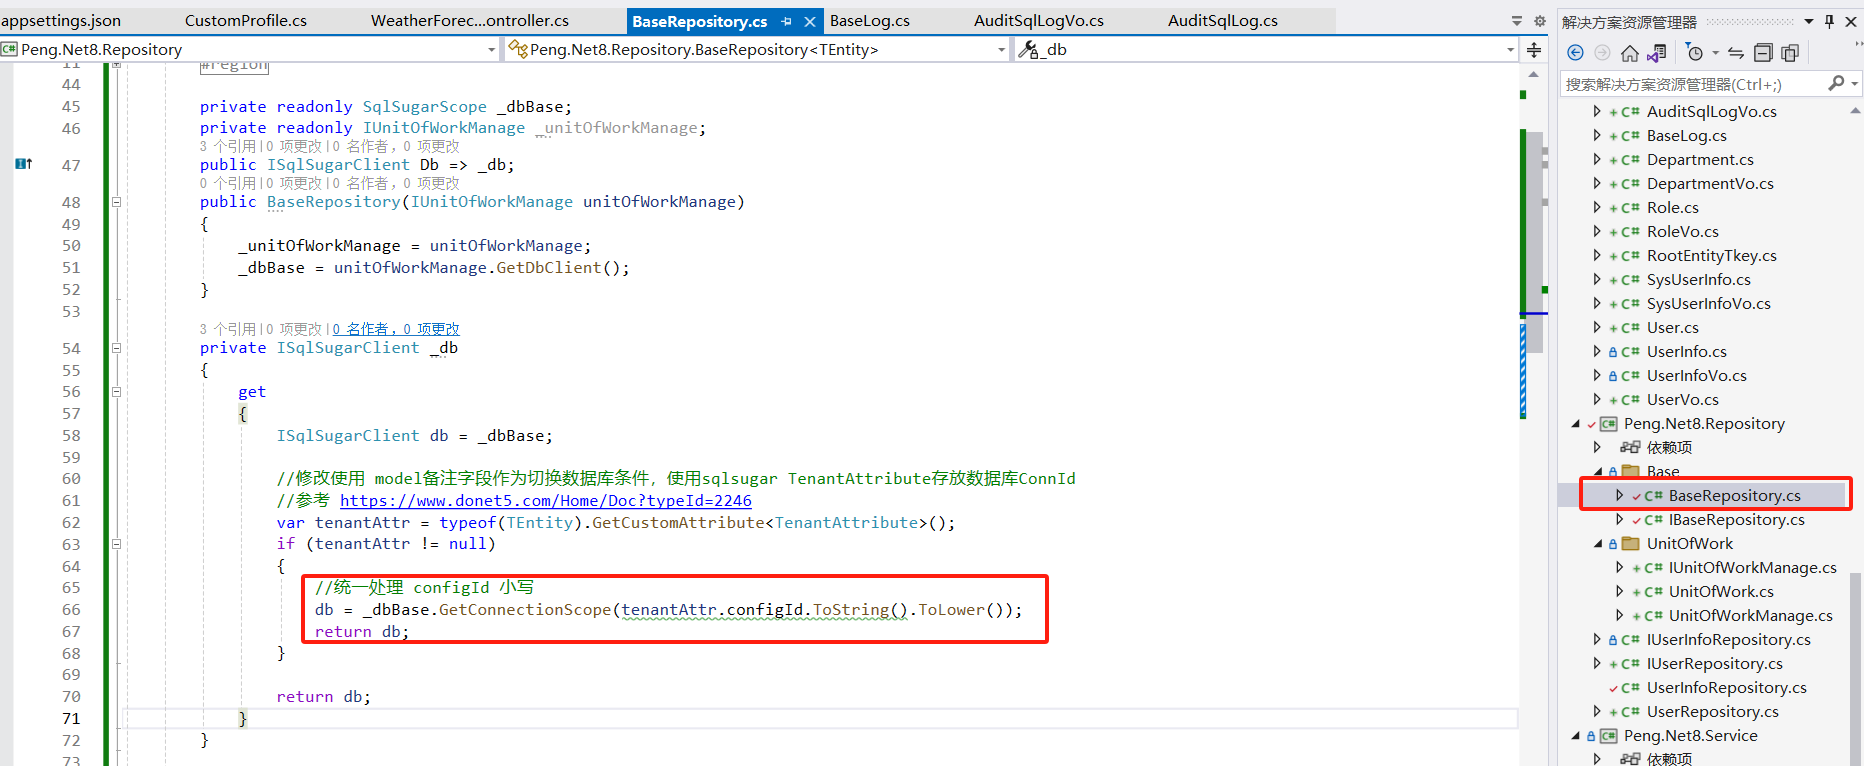Expand the Role.cs node

pos(1596,207)
